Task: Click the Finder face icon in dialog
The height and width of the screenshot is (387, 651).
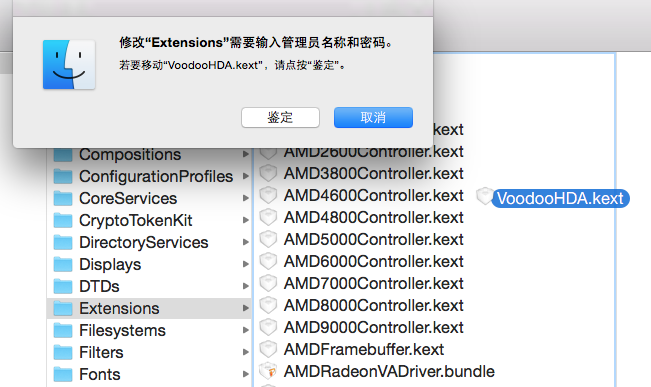Action: 69,64
